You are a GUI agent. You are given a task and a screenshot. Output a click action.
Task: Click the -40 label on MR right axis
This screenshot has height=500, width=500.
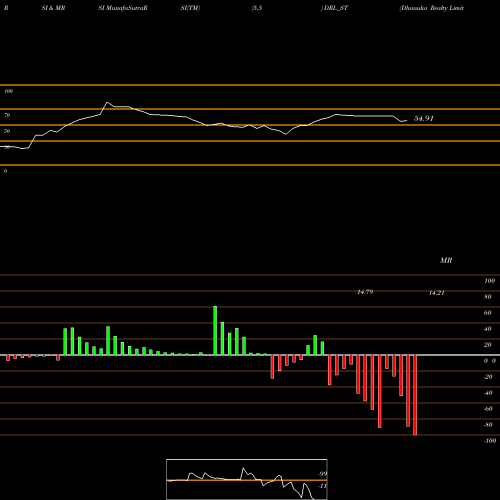(x=488, y=393)
